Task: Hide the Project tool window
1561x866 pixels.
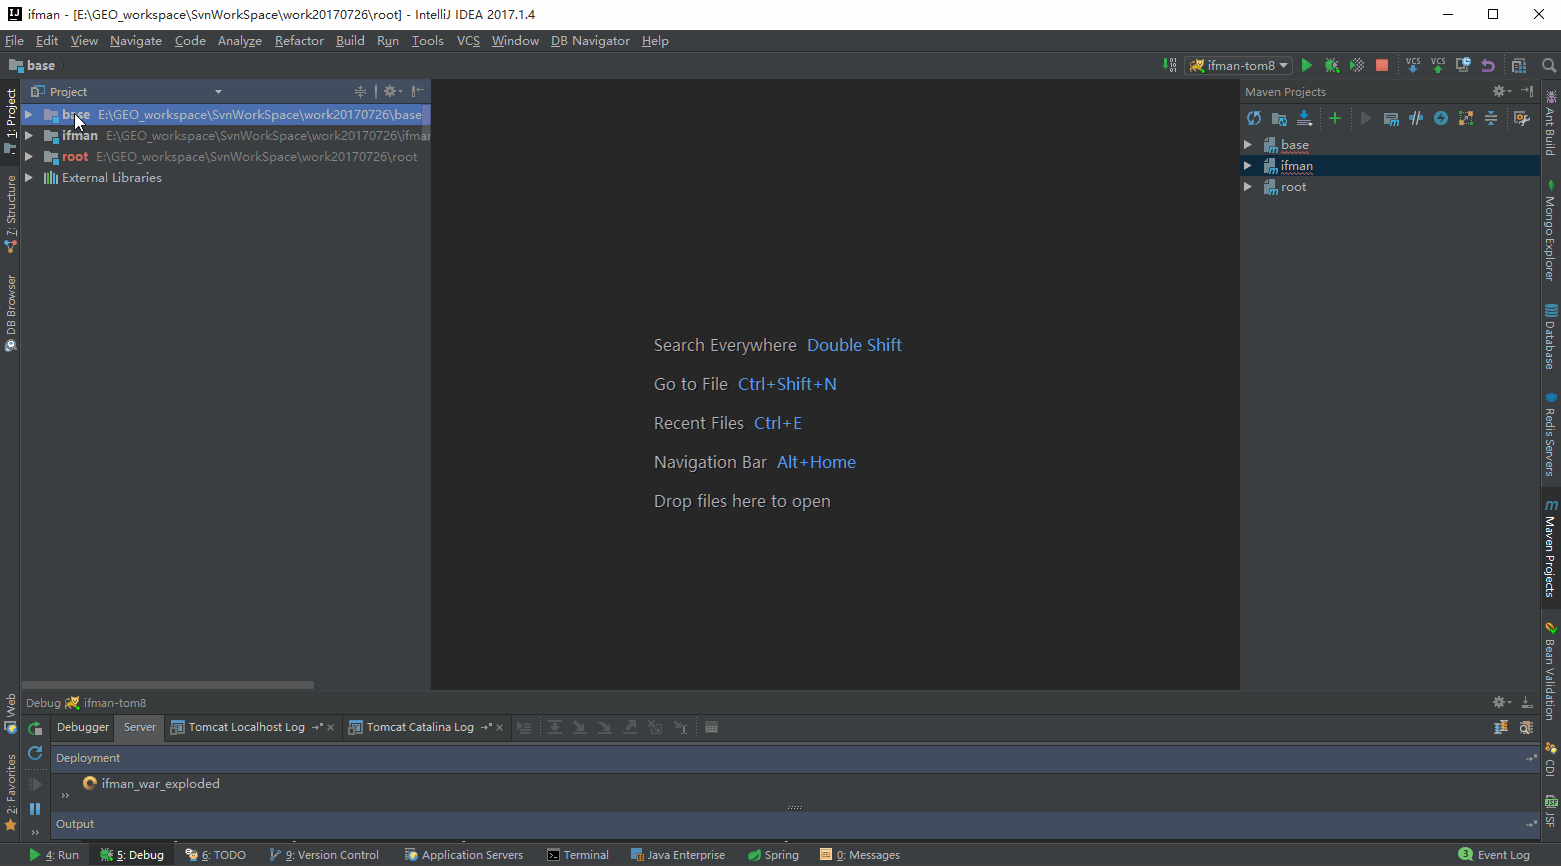Action: [418, 91]
